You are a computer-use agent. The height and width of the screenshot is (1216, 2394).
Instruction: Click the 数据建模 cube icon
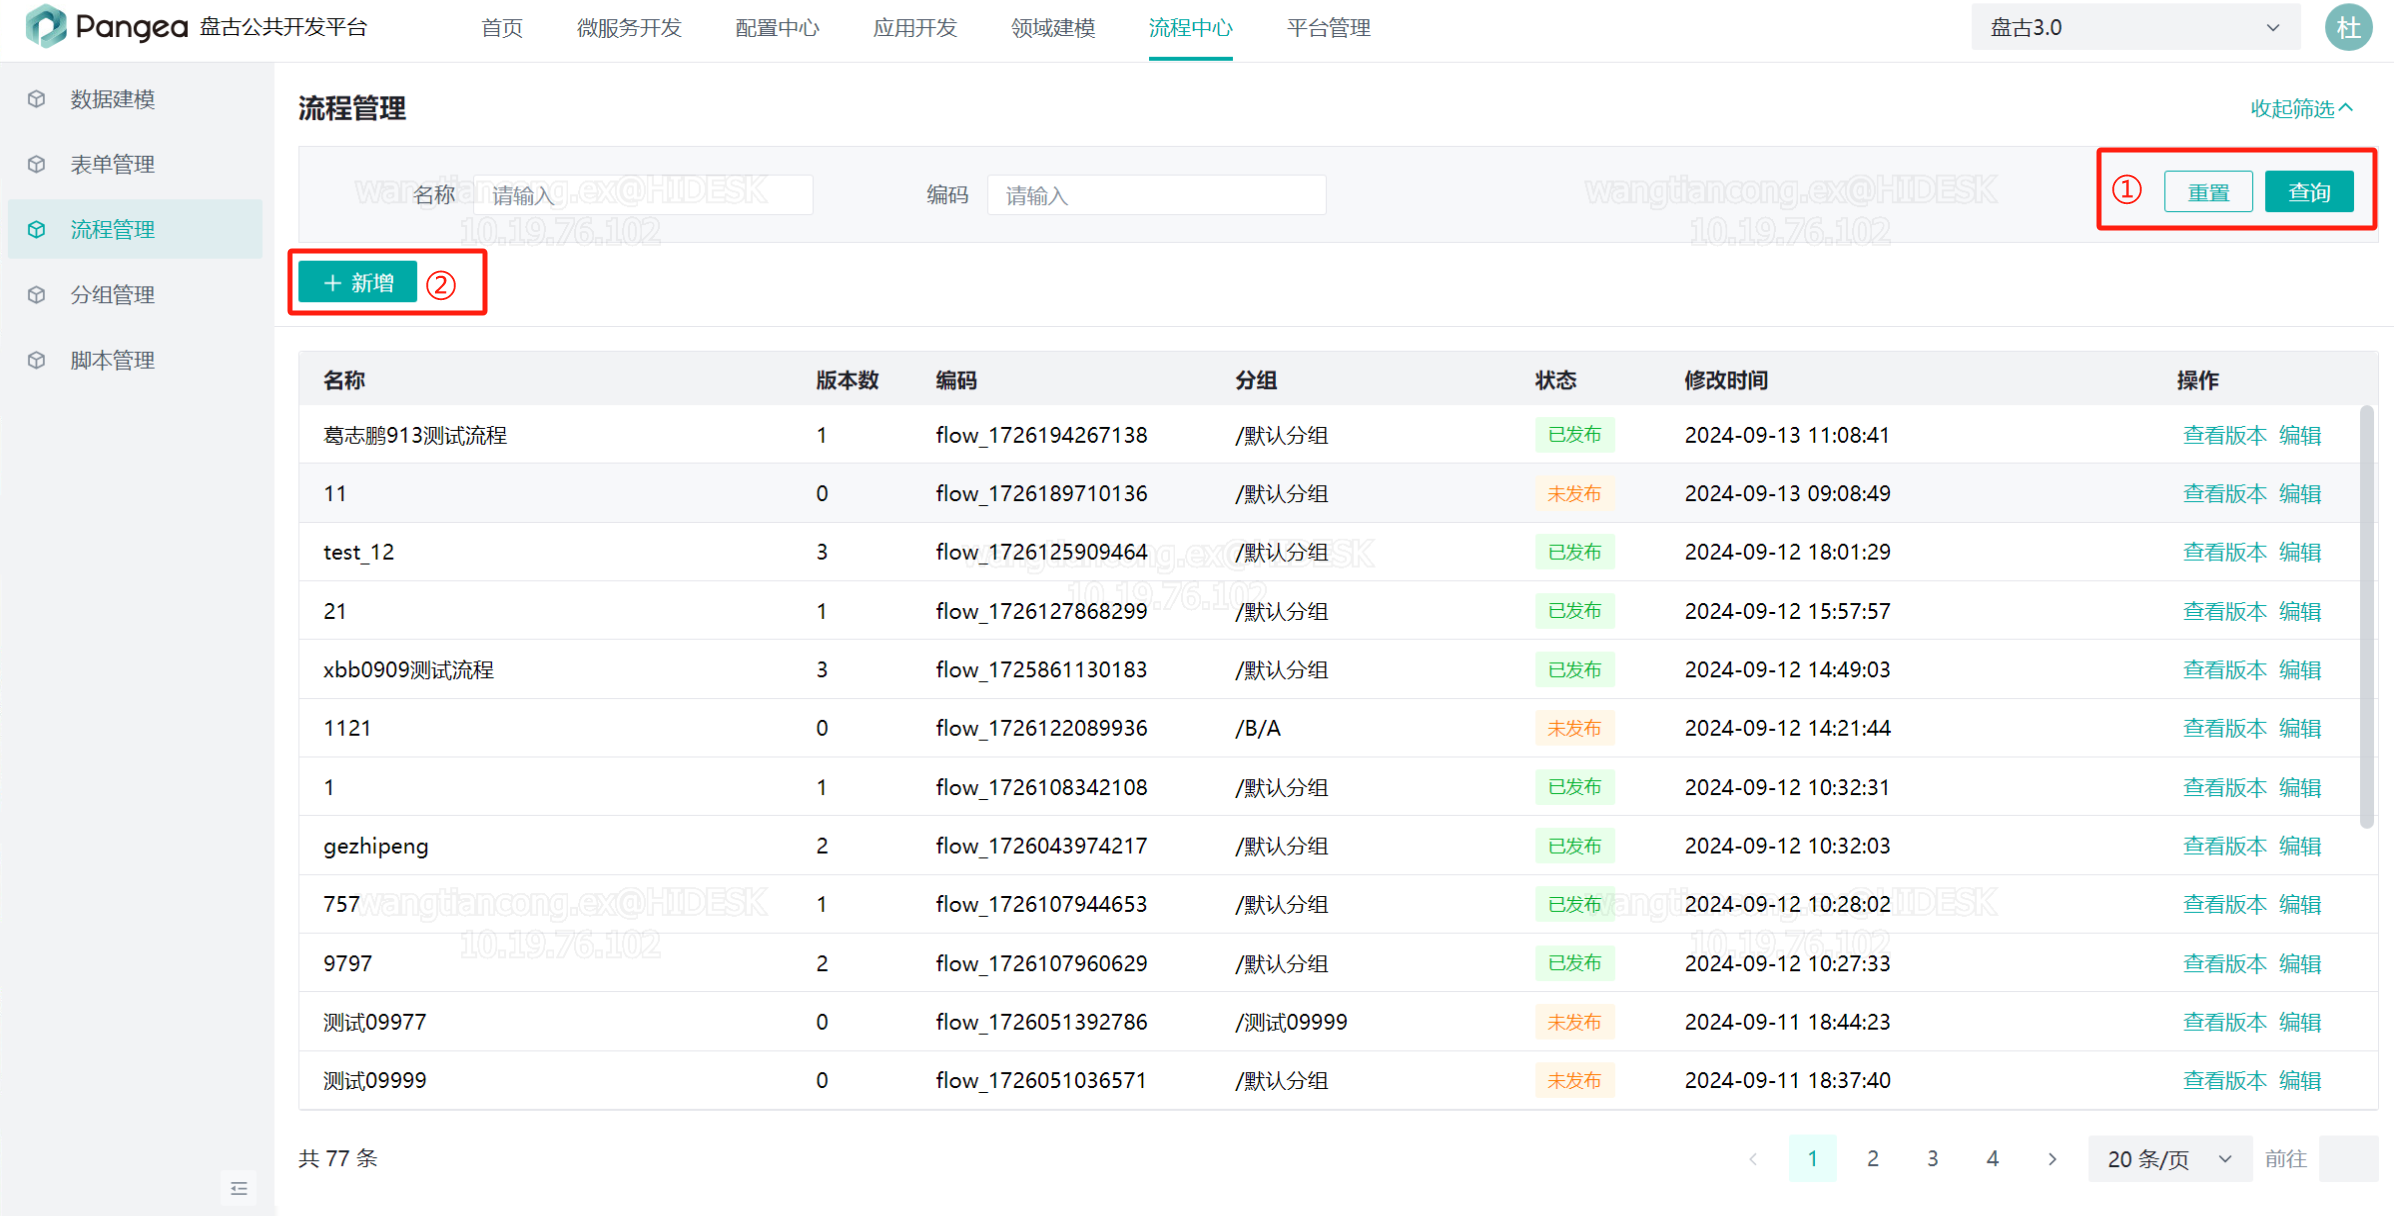pos(37,99)
